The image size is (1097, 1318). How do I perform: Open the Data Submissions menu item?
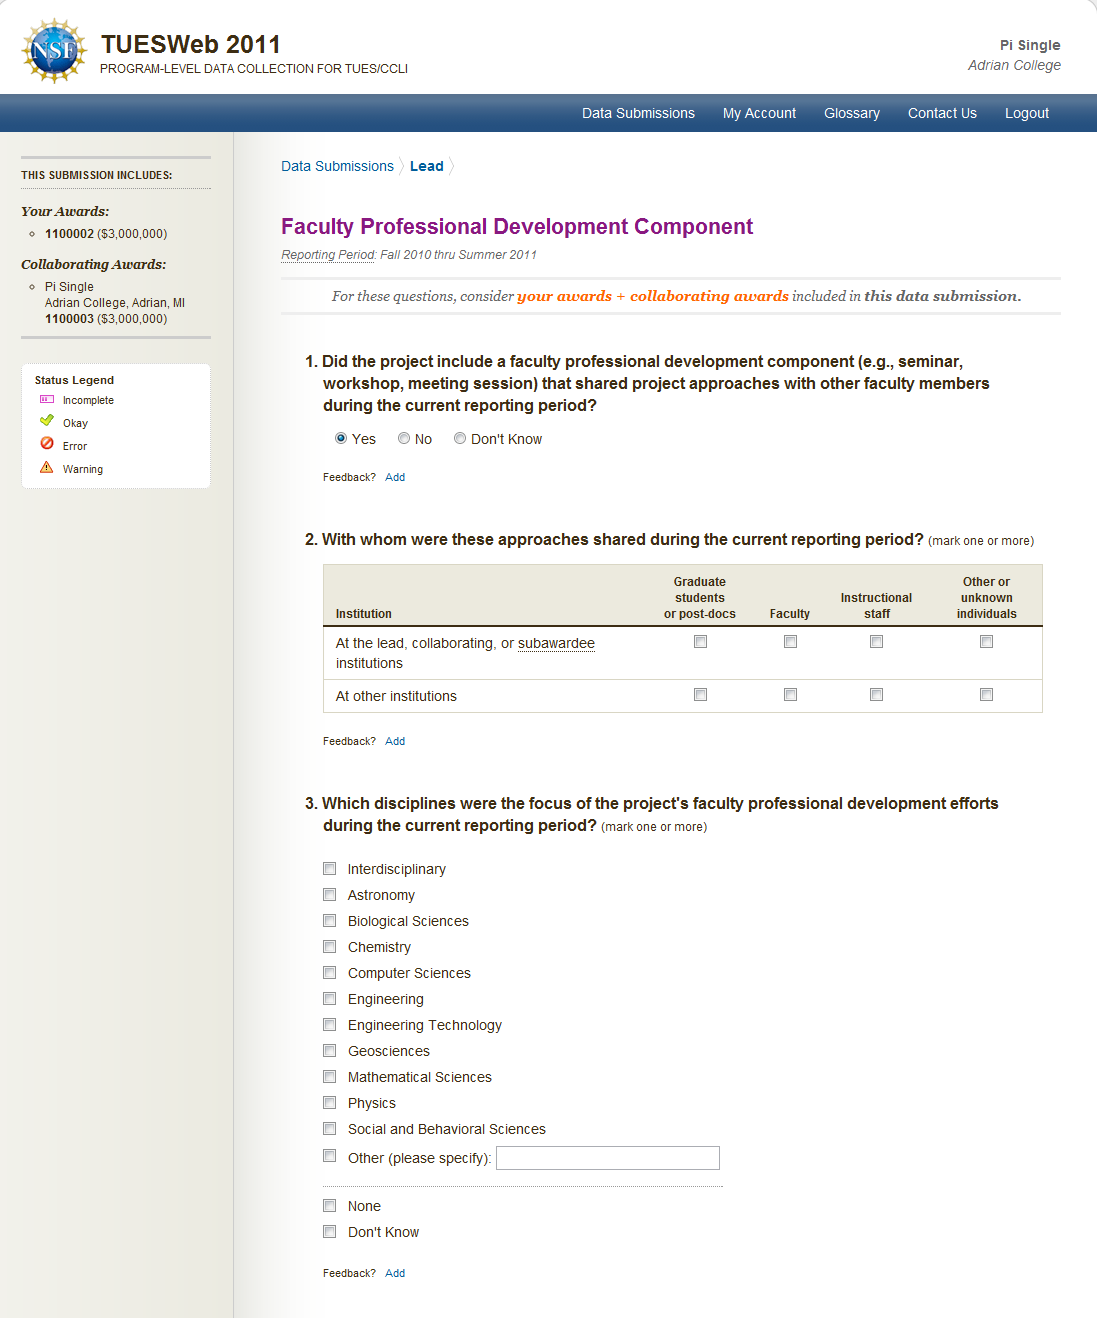[638, 113]
